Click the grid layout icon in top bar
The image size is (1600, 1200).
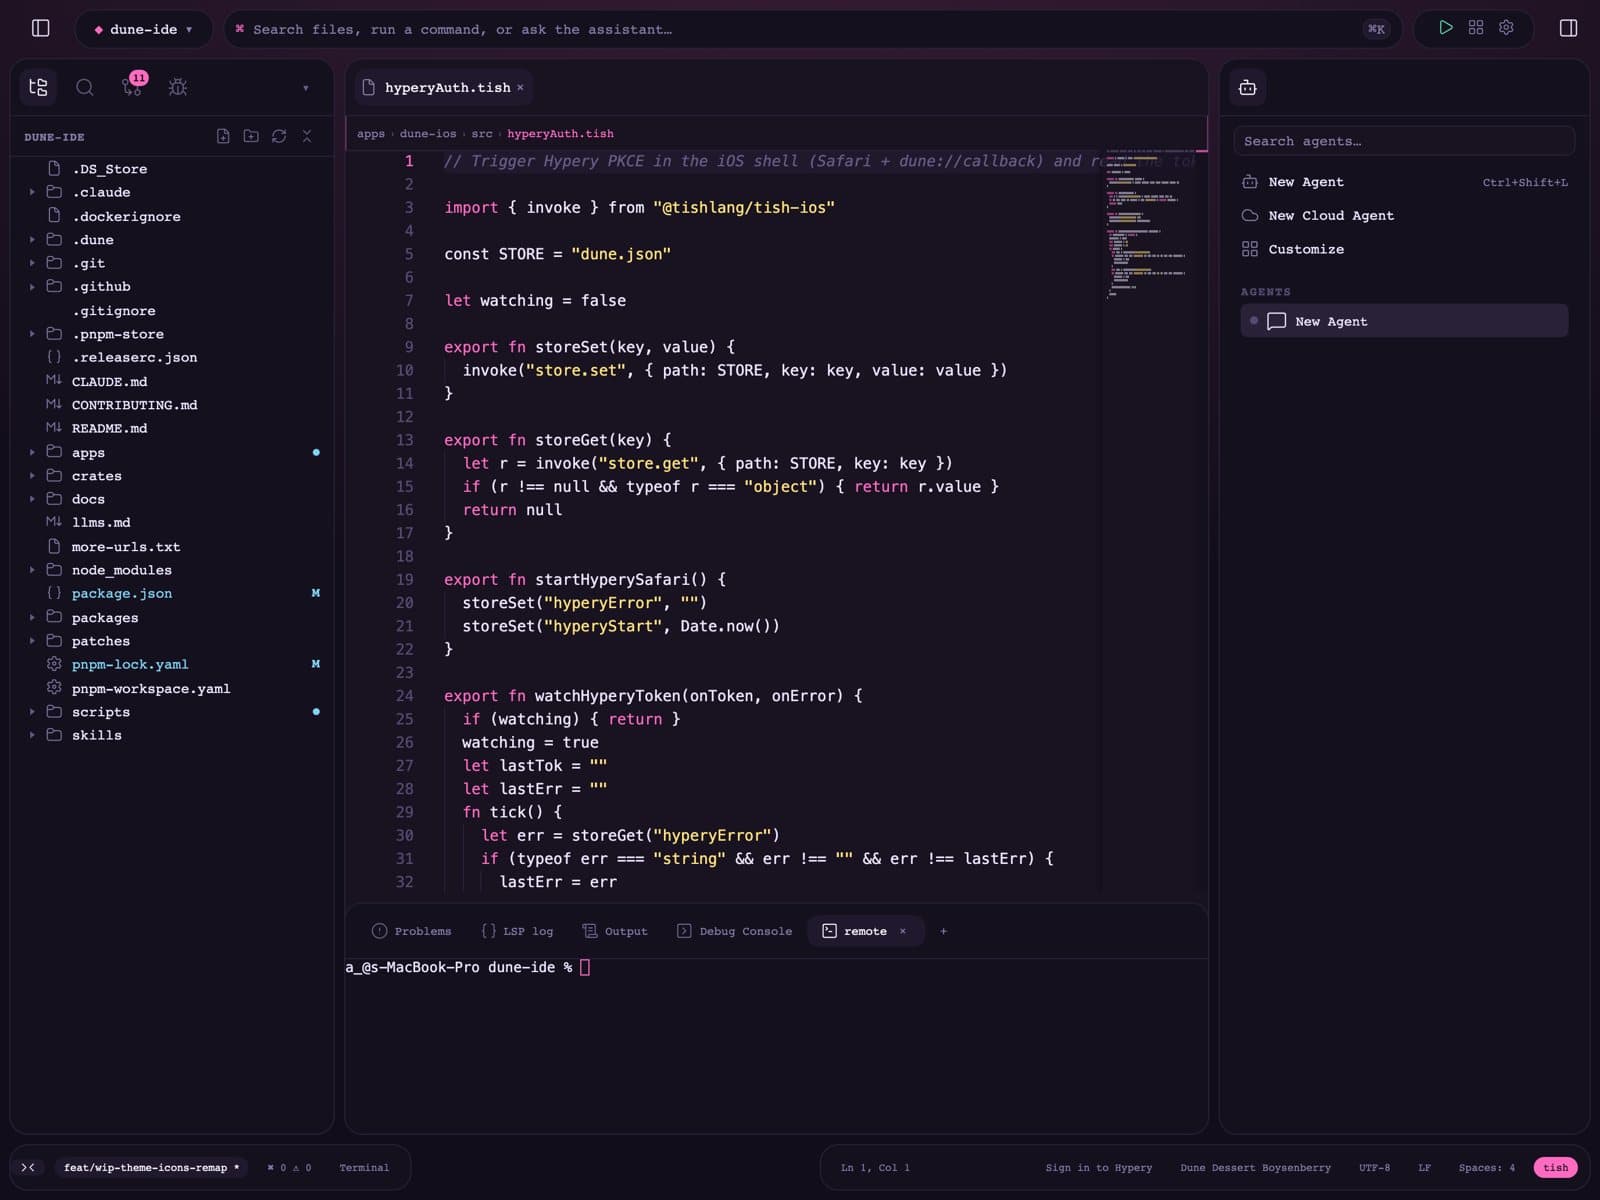1476,28
